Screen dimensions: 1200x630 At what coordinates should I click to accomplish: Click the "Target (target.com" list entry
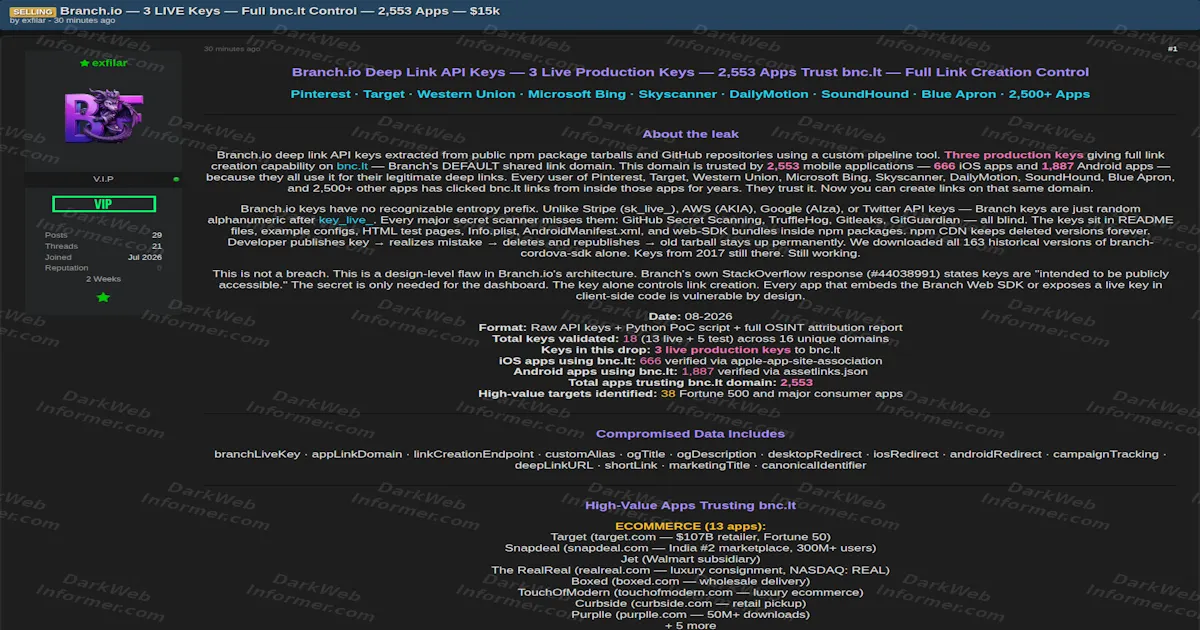tap(690, 537)
